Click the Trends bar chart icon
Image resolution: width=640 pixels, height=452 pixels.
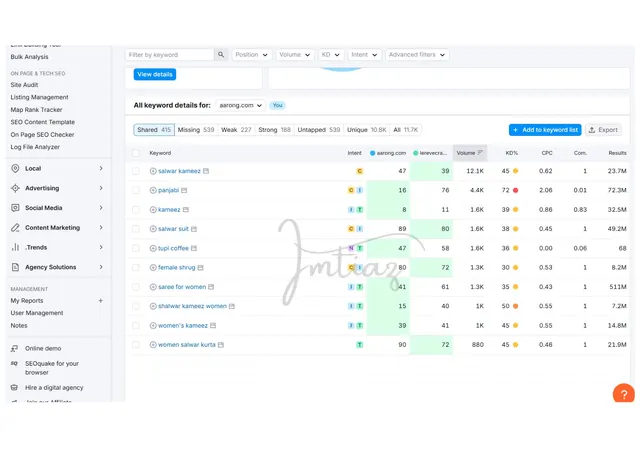[x=15, y=247]
